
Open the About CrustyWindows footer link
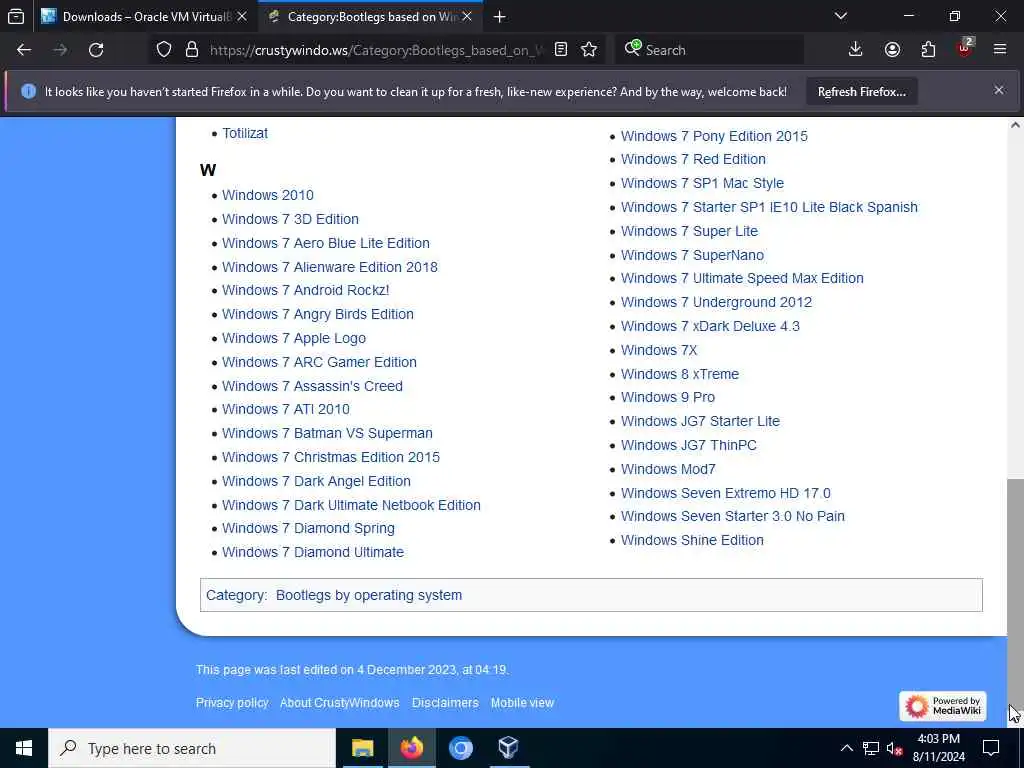[x=340, y=703]
